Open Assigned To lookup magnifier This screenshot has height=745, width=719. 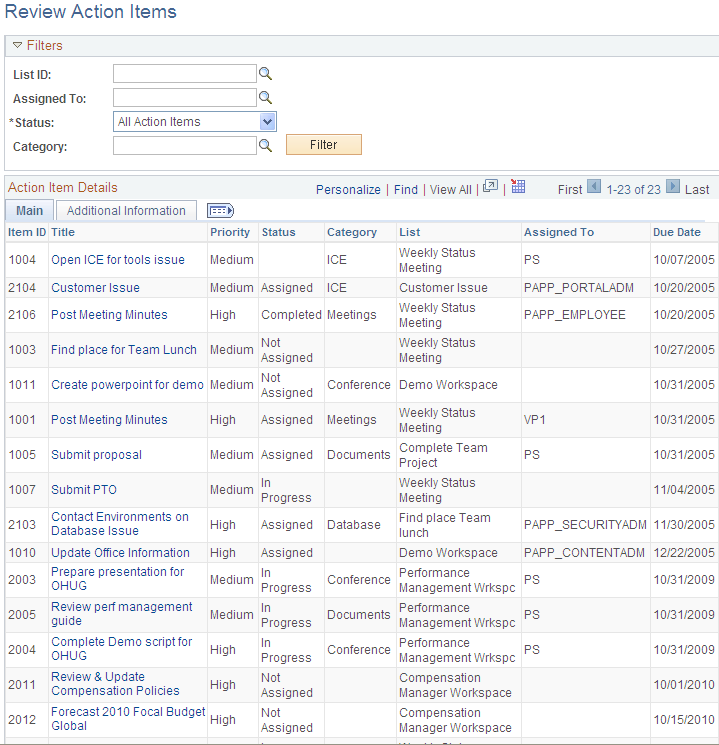coord(265,98)
